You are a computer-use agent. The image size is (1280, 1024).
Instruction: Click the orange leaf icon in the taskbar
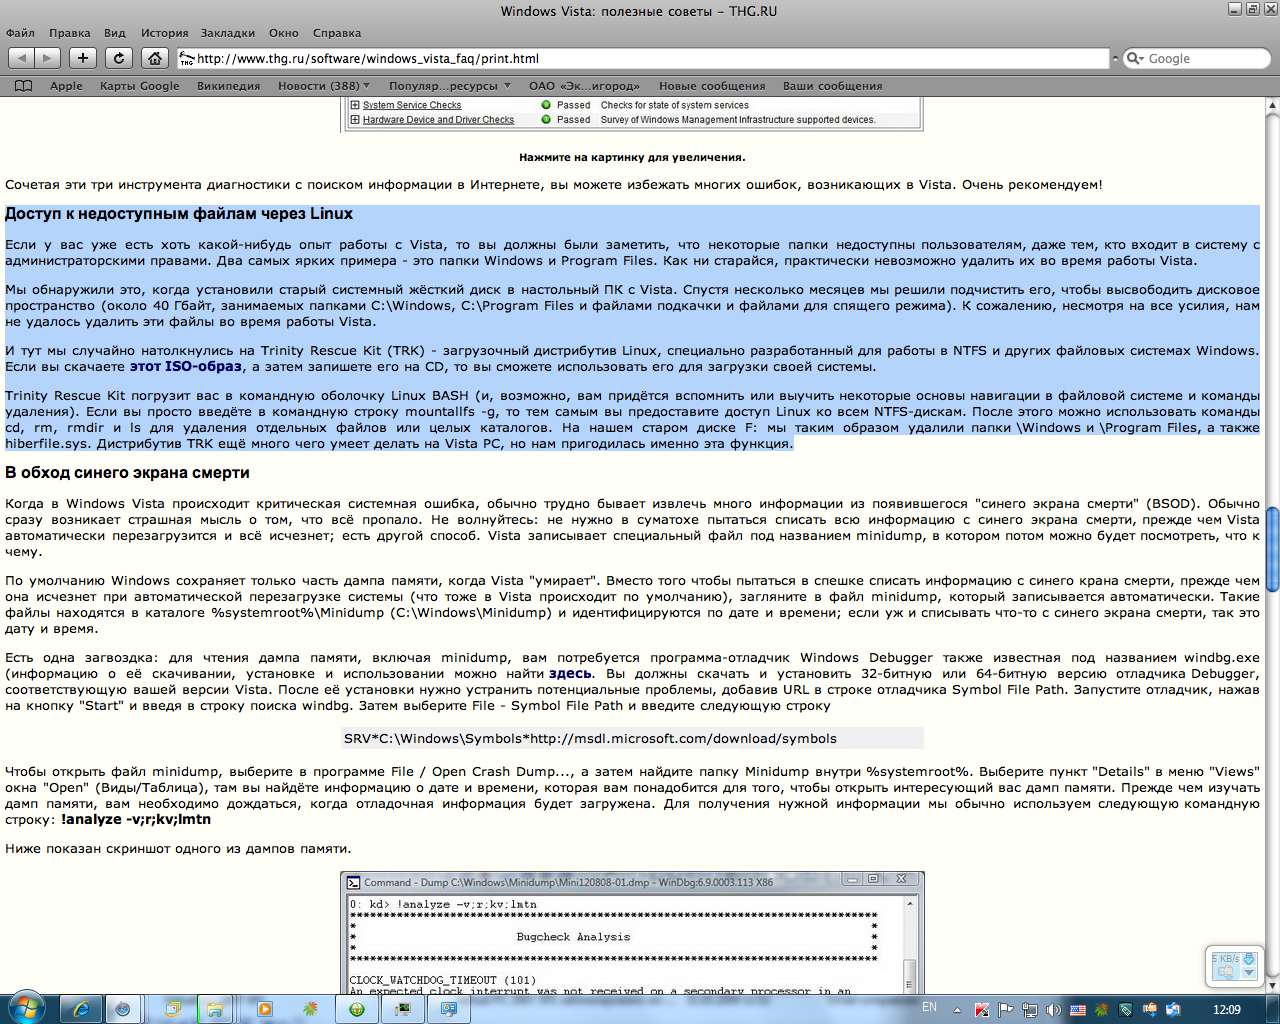[310, 1009]
